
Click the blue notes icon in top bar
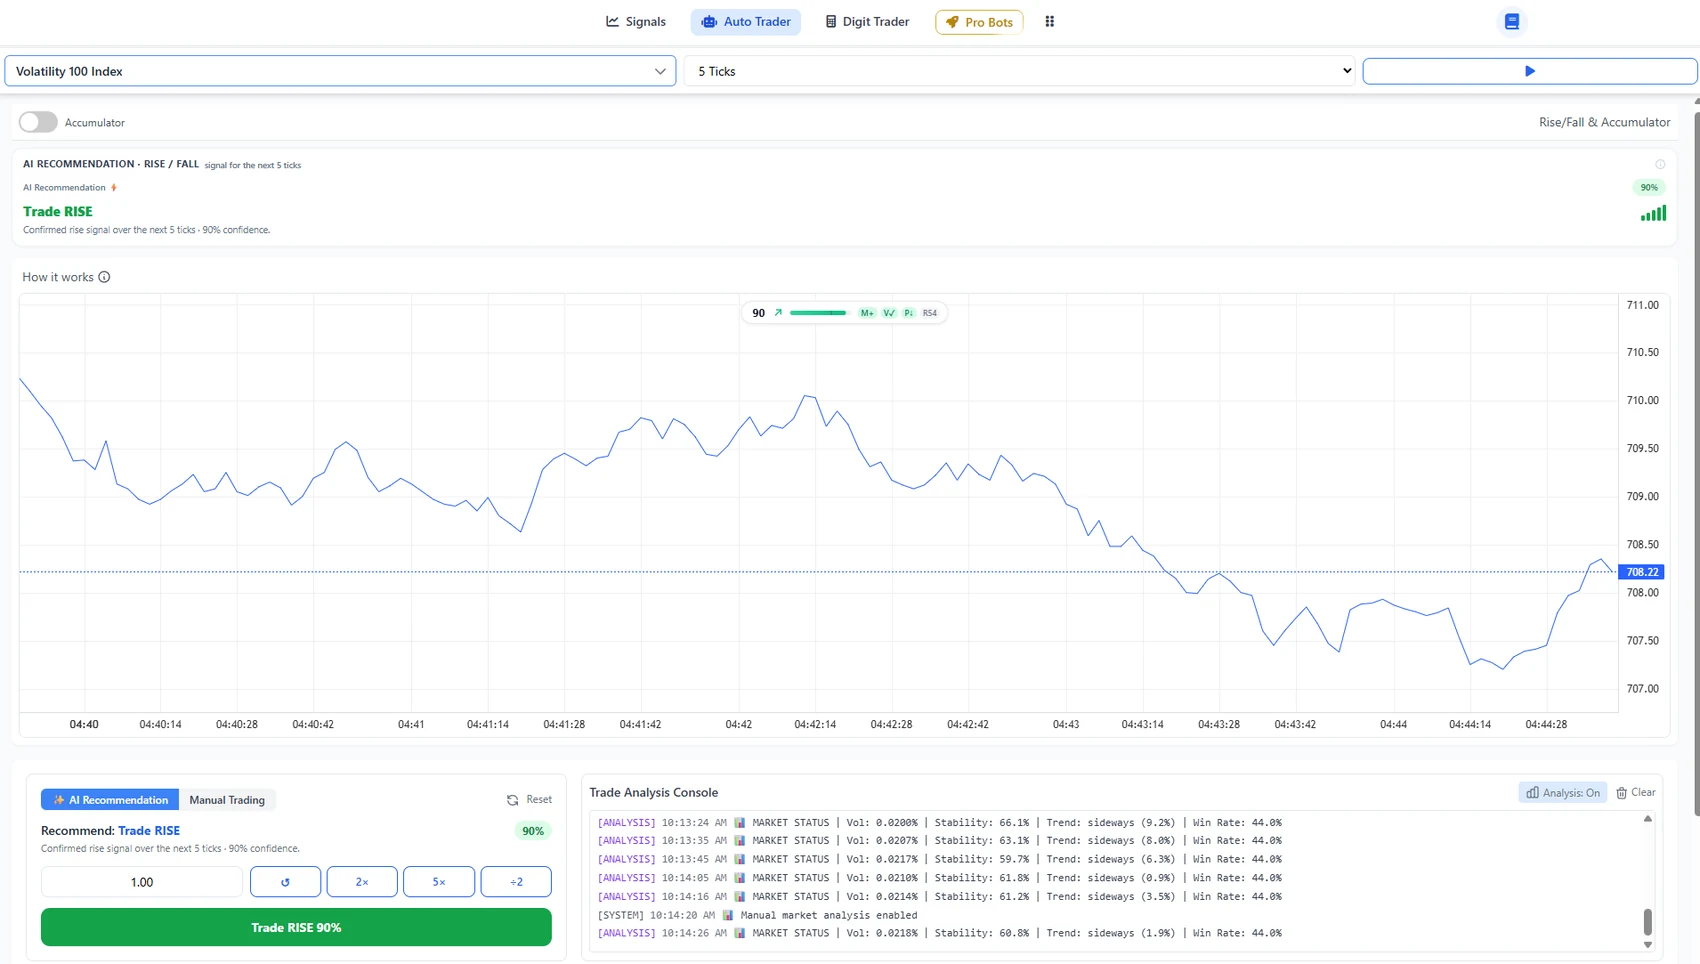(1512, 22)
